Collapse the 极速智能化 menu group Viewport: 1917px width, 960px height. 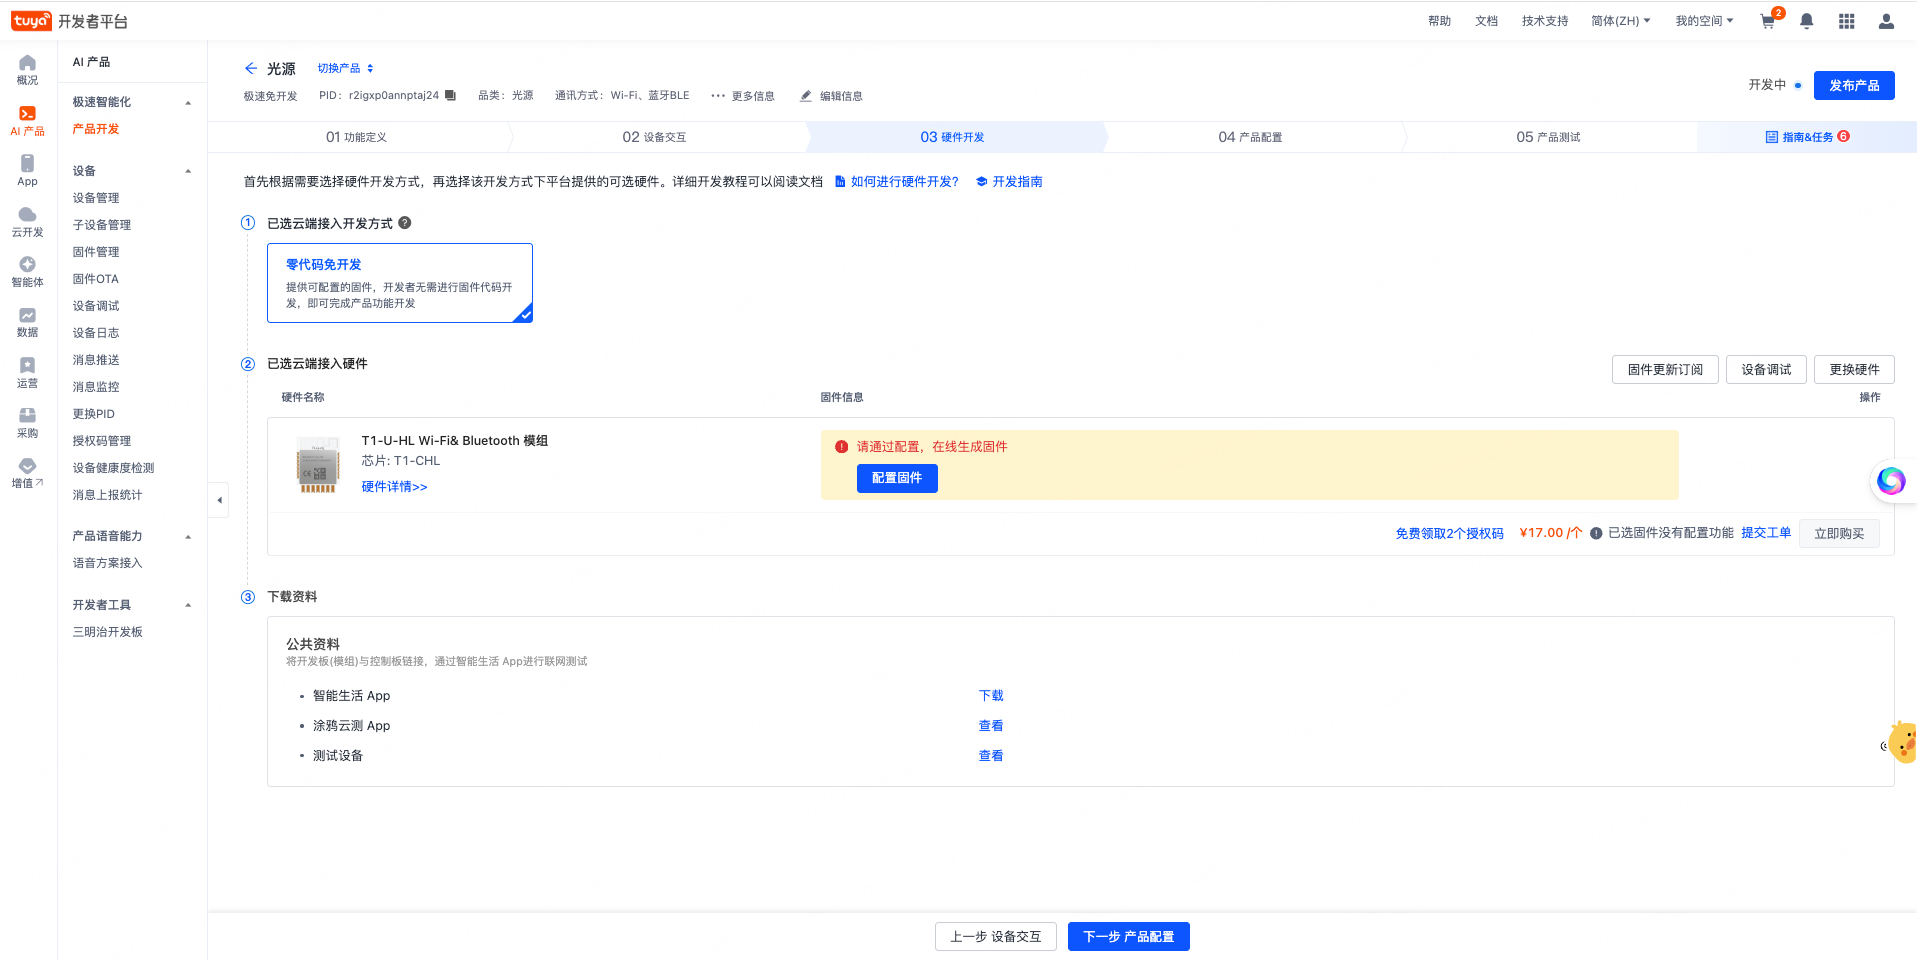click(x=188, y=103)
